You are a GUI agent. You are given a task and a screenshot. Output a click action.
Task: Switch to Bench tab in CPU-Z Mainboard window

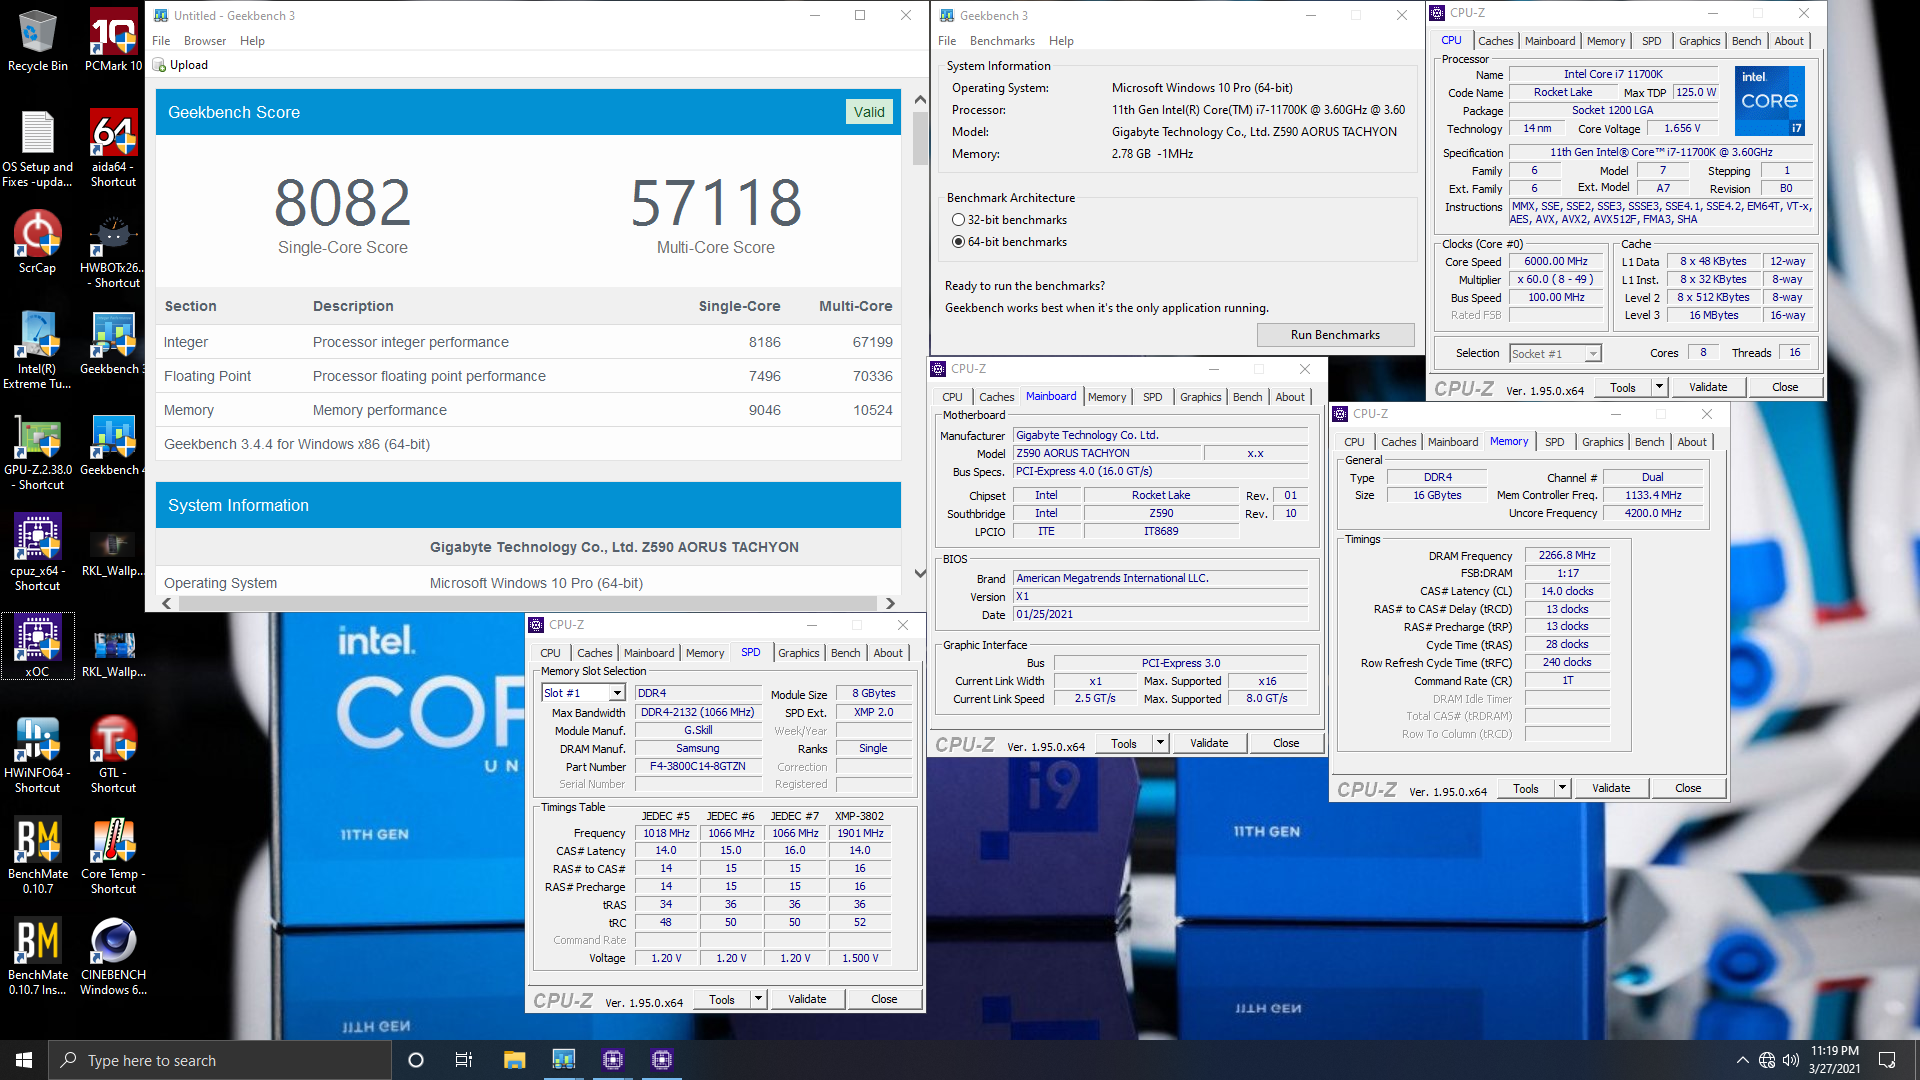click(1247, 397)
